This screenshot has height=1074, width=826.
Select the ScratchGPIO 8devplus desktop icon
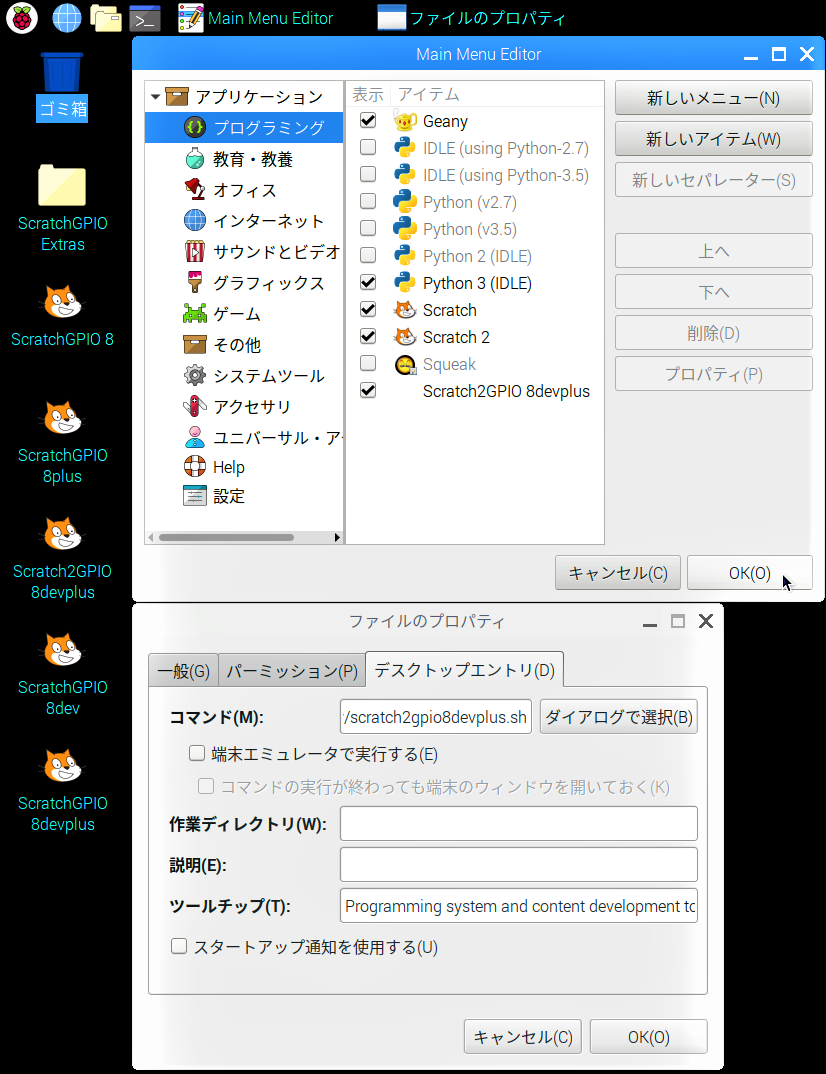(x=62, y=790)
